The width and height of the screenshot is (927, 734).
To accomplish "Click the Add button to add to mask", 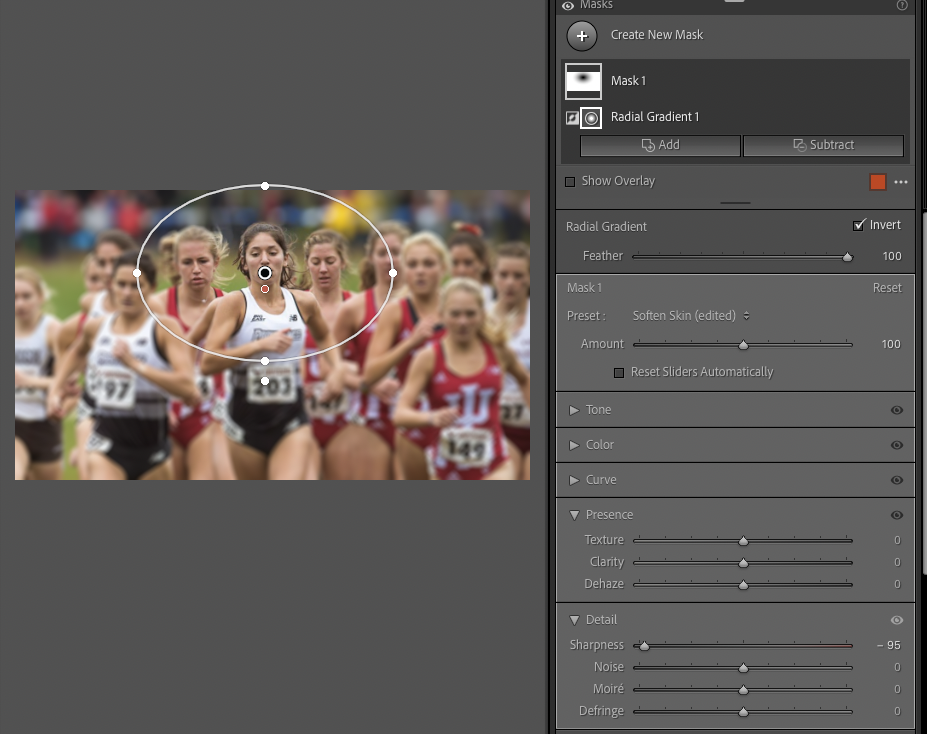I will click(659, 144).
